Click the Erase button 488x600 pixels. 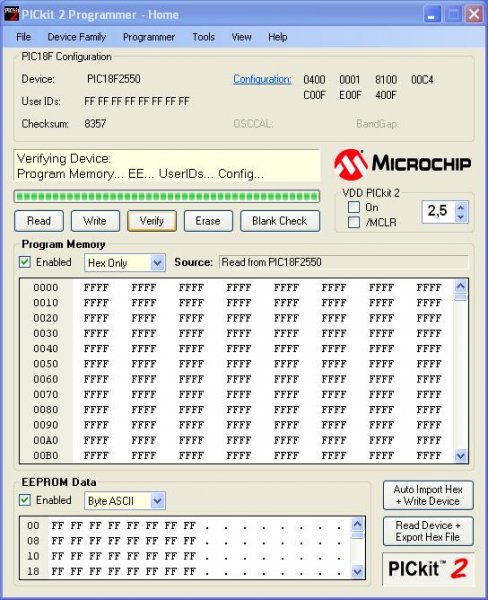[x=208, y=221]
